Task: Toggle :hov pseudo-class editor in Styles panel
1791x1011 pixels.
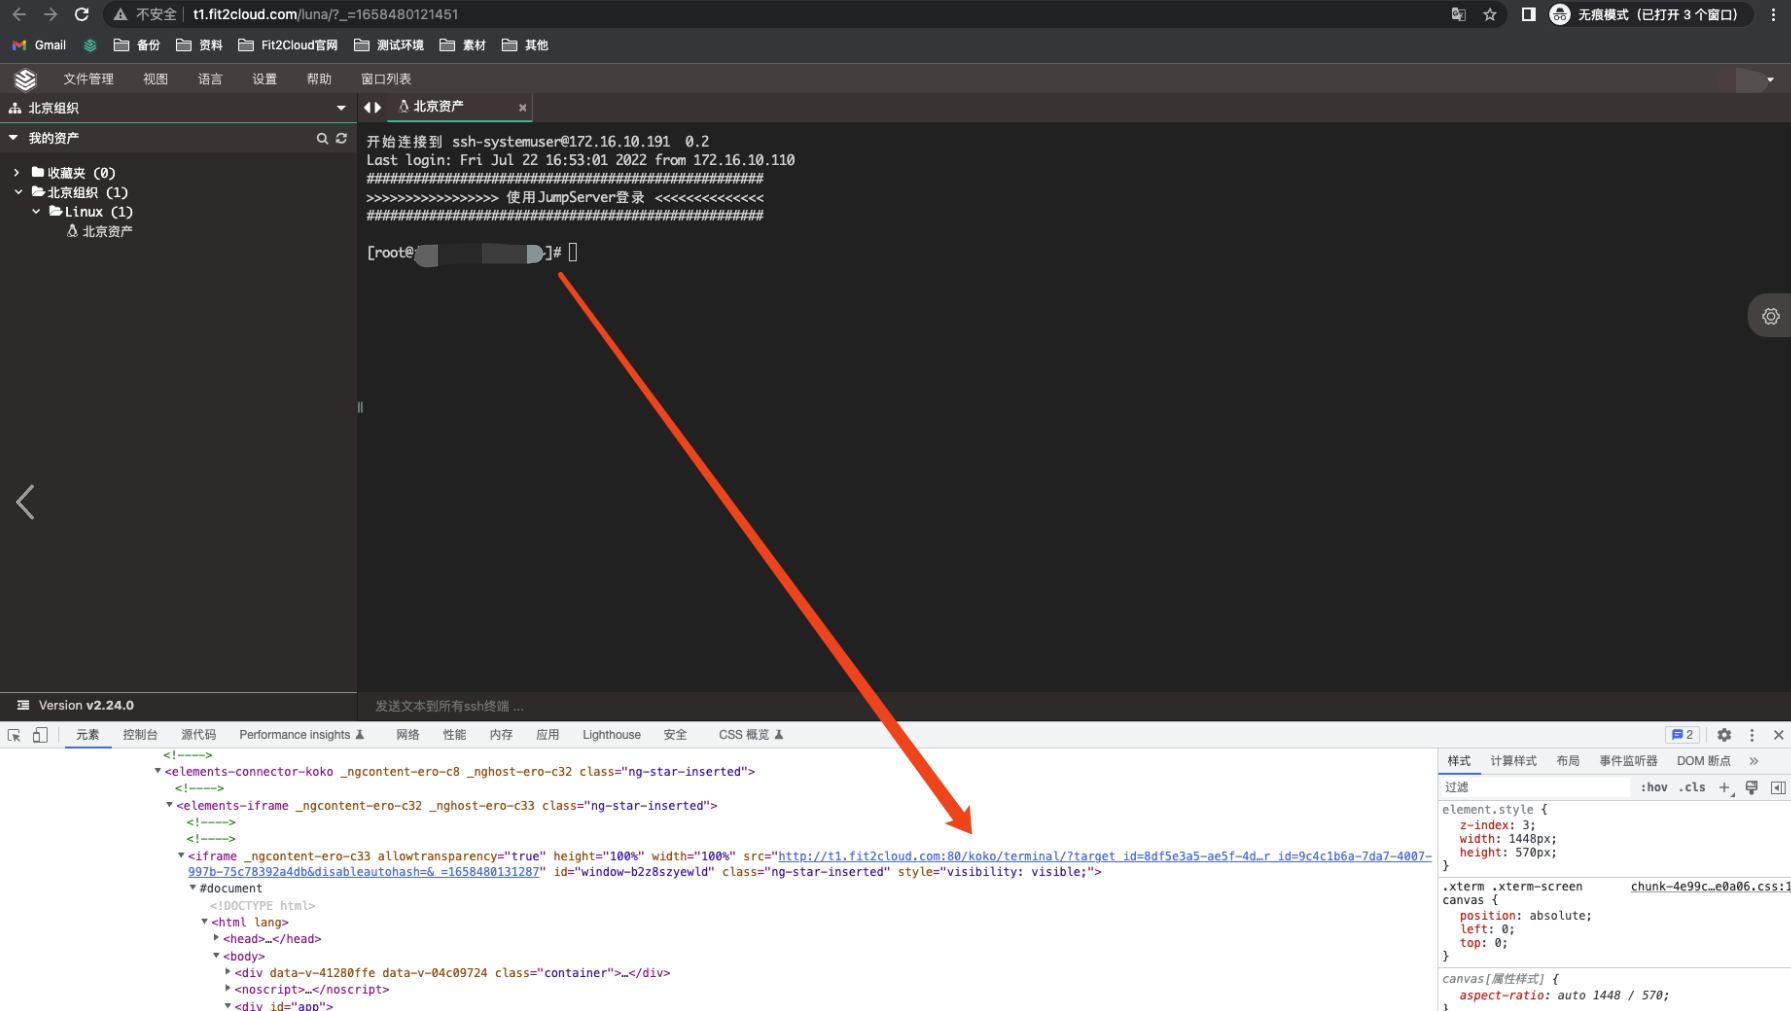Action: coord(1654,787)
